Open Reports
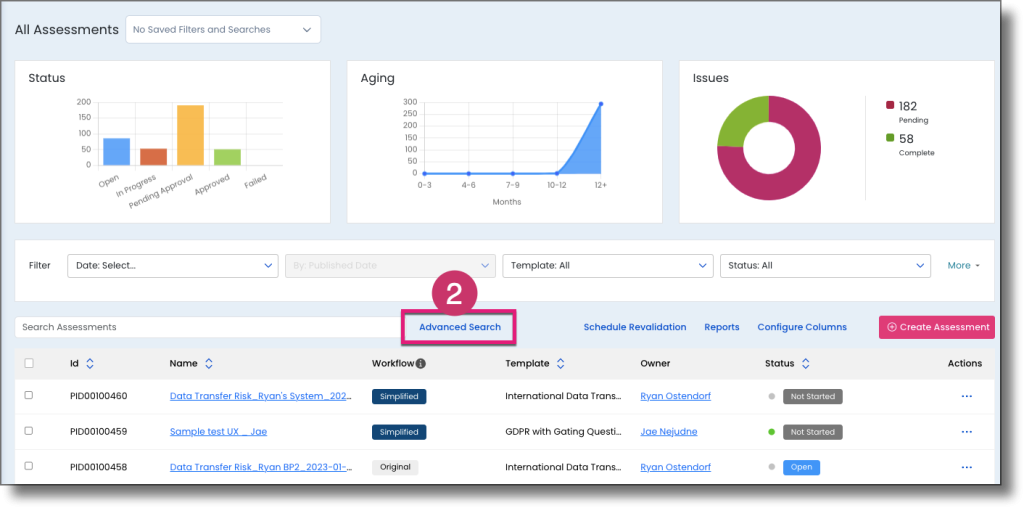Viewport: 1024px width, 508px height. (x=722, y=327)
